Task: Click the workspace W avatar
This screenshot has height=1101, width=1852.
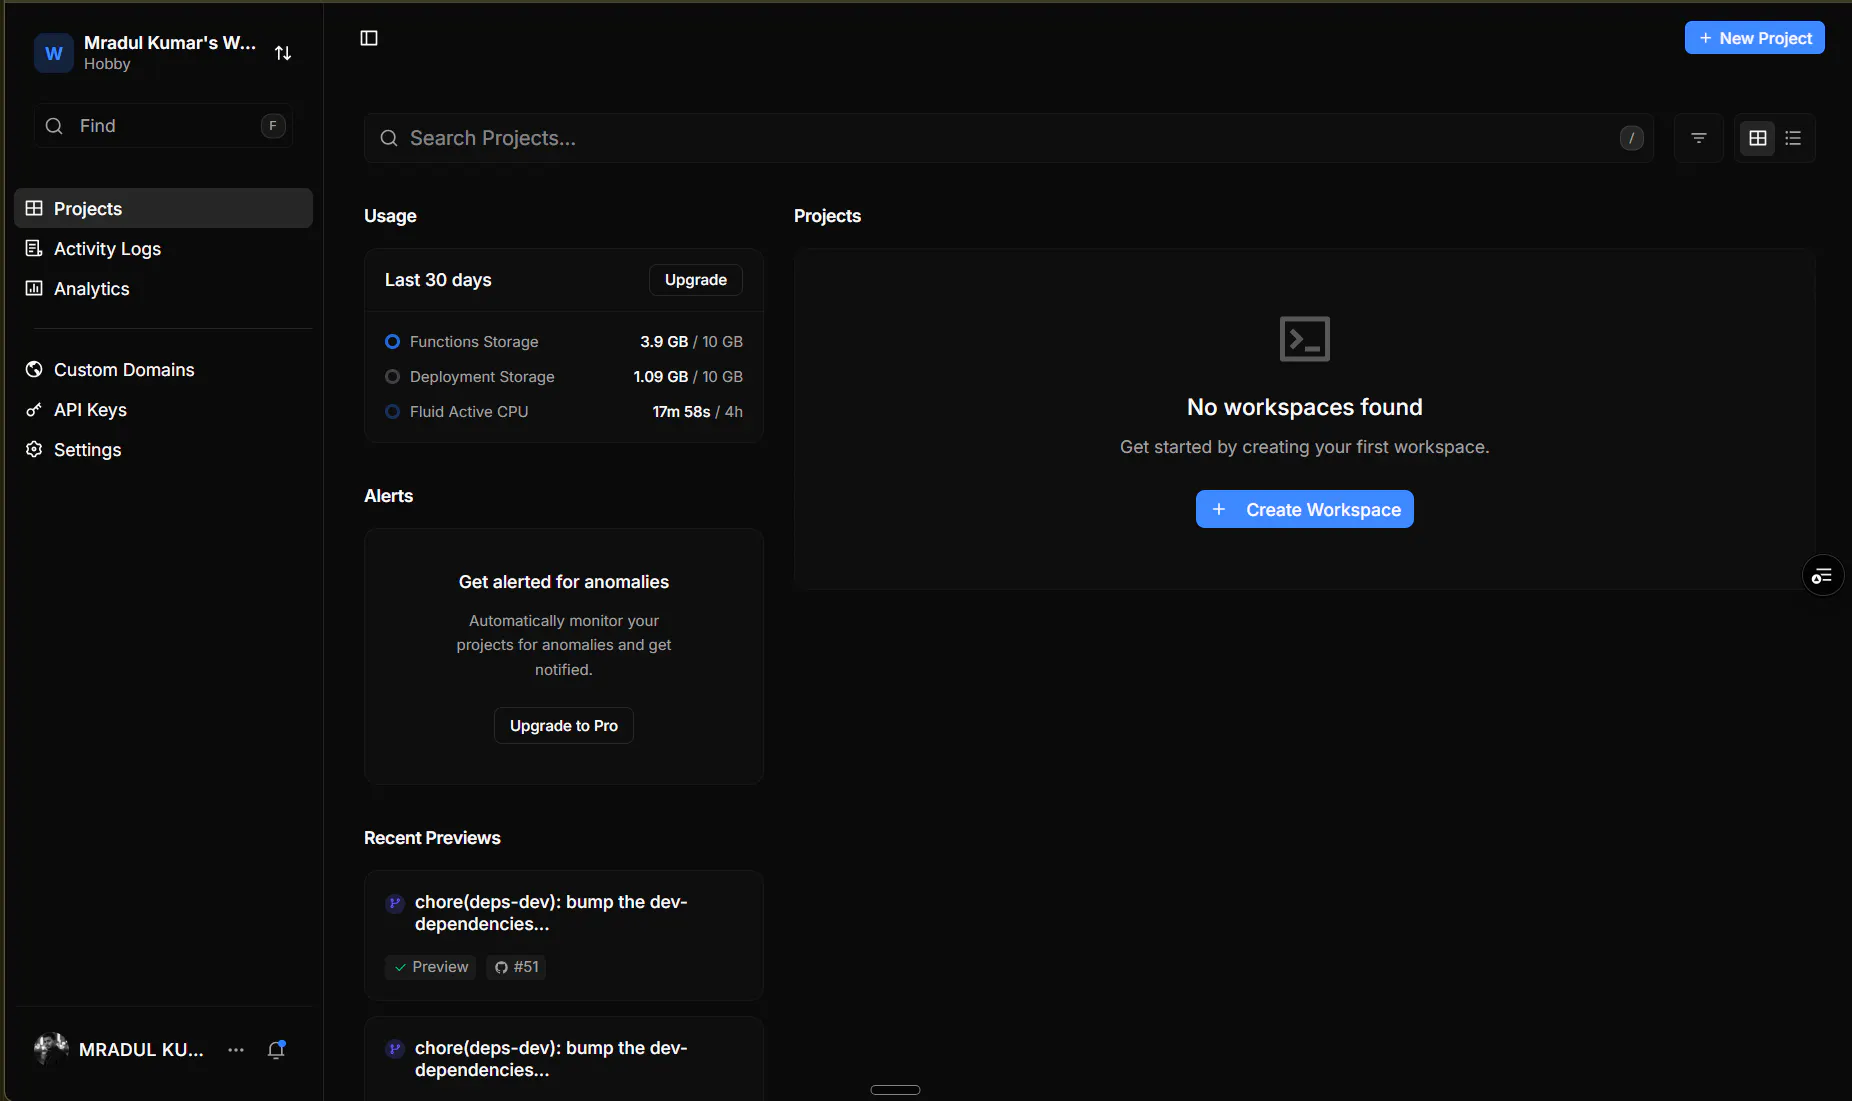Action: (x=54, y=53)
